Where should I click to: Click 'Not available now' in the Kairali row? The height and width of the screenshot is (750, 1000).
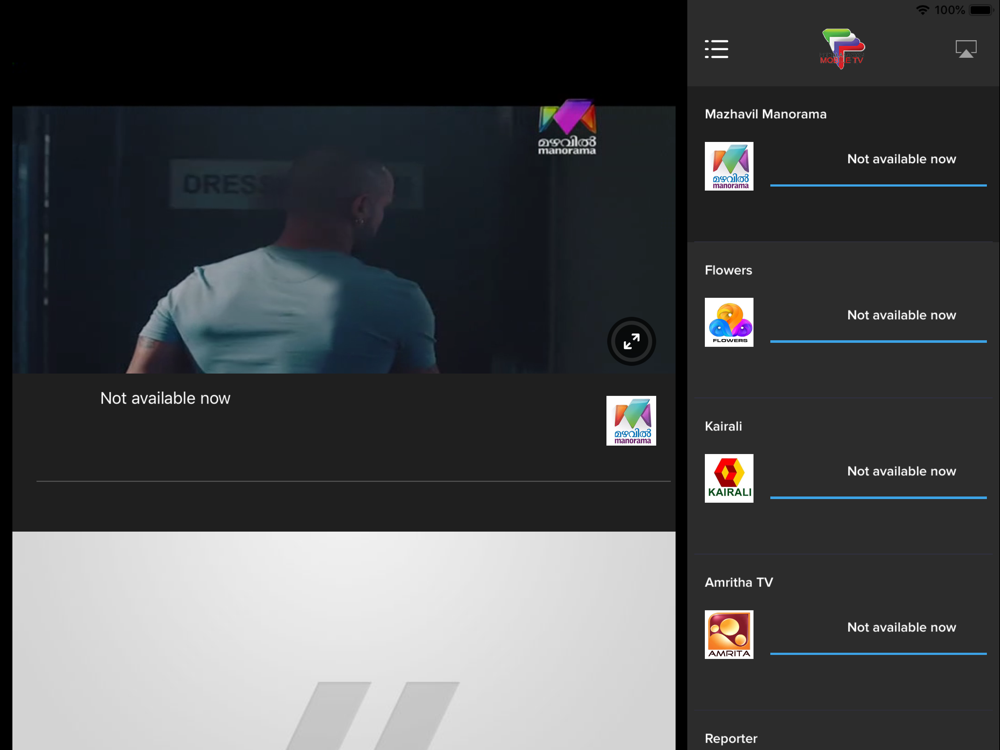click(x=901, y=471)
